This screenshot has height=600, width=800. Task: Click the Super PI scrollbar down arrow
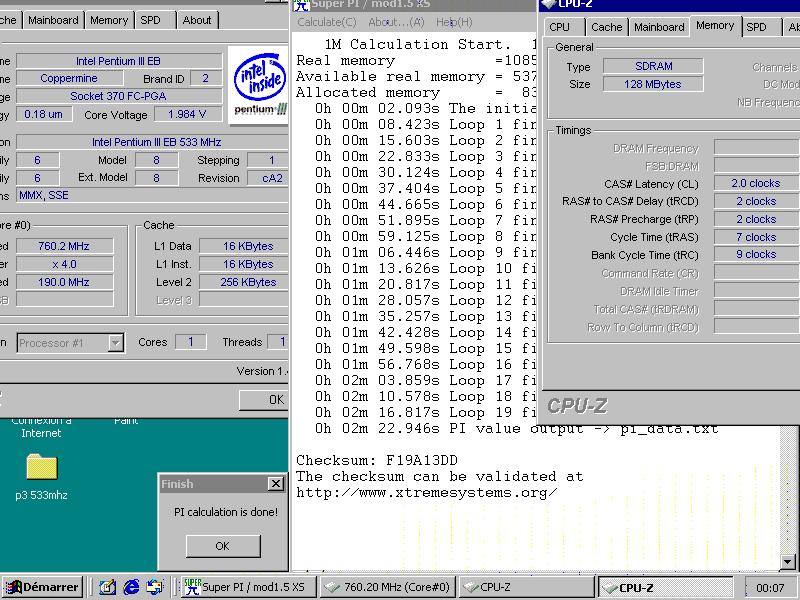click(788, 562)
